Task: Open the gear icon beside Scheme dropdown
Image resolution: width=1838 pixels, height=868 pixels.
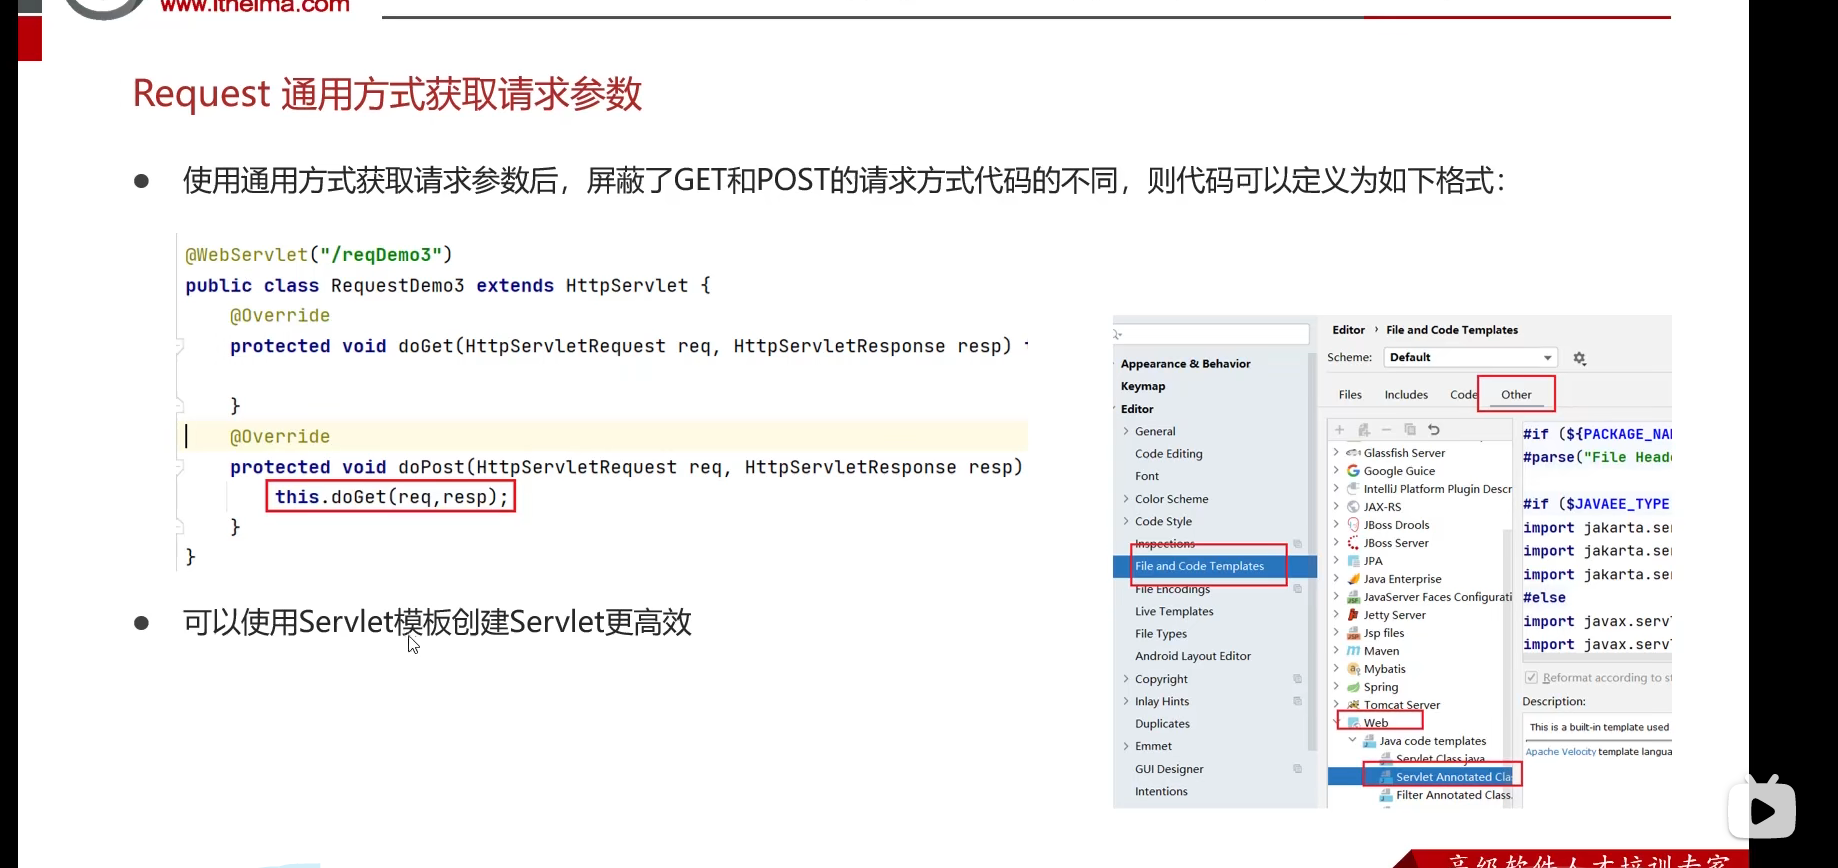Action: point(1580,358)
